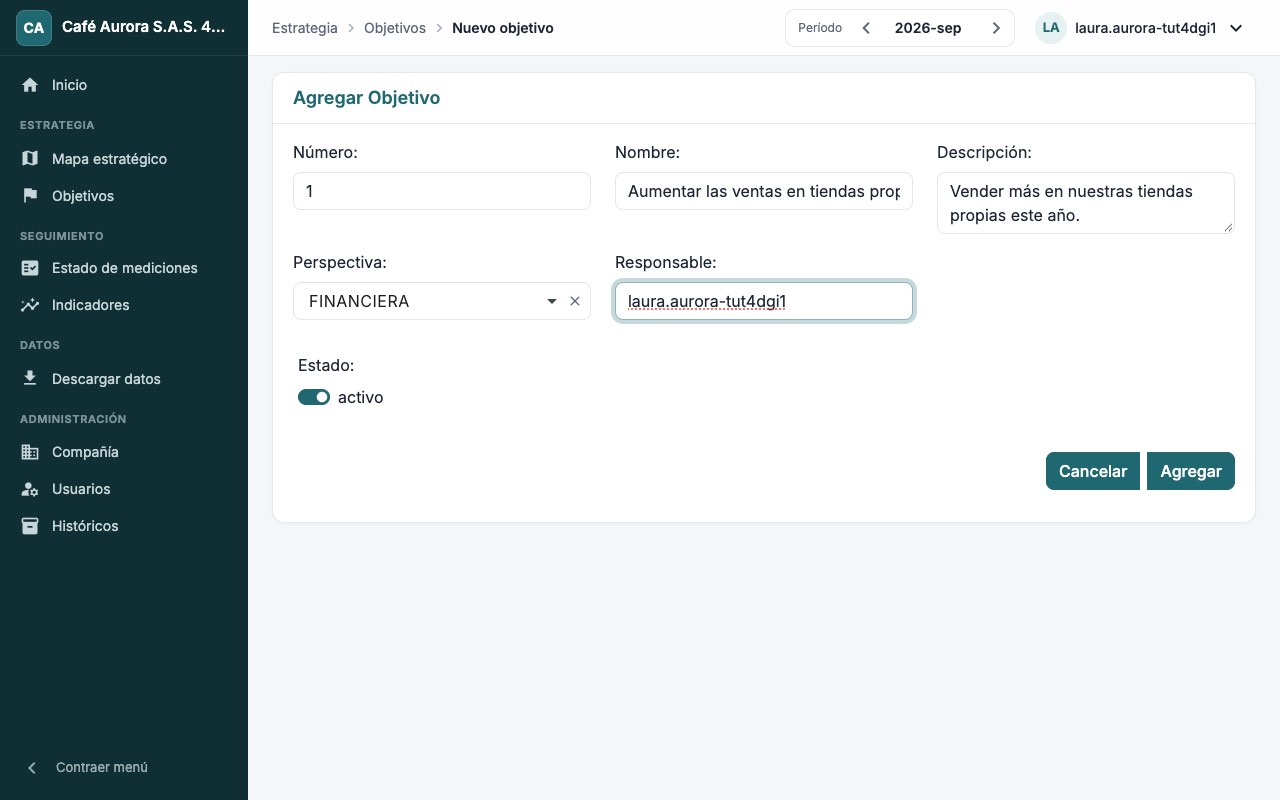Collapse the sidebar using the chevron icon
The height and width of the screenshot is (800, 1280).
coord(32,768)
